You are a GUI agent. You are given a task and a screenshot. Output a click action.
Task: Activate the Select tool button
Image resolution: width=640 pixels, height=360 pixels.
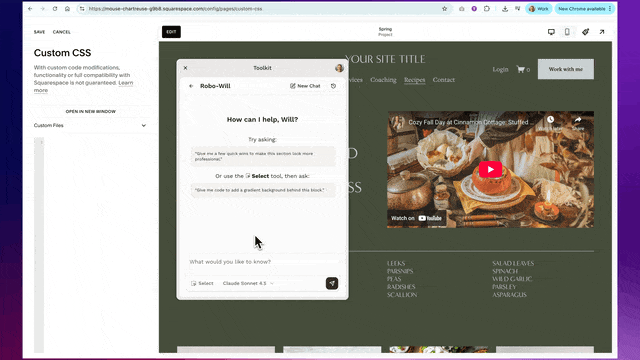coord(202,283)
